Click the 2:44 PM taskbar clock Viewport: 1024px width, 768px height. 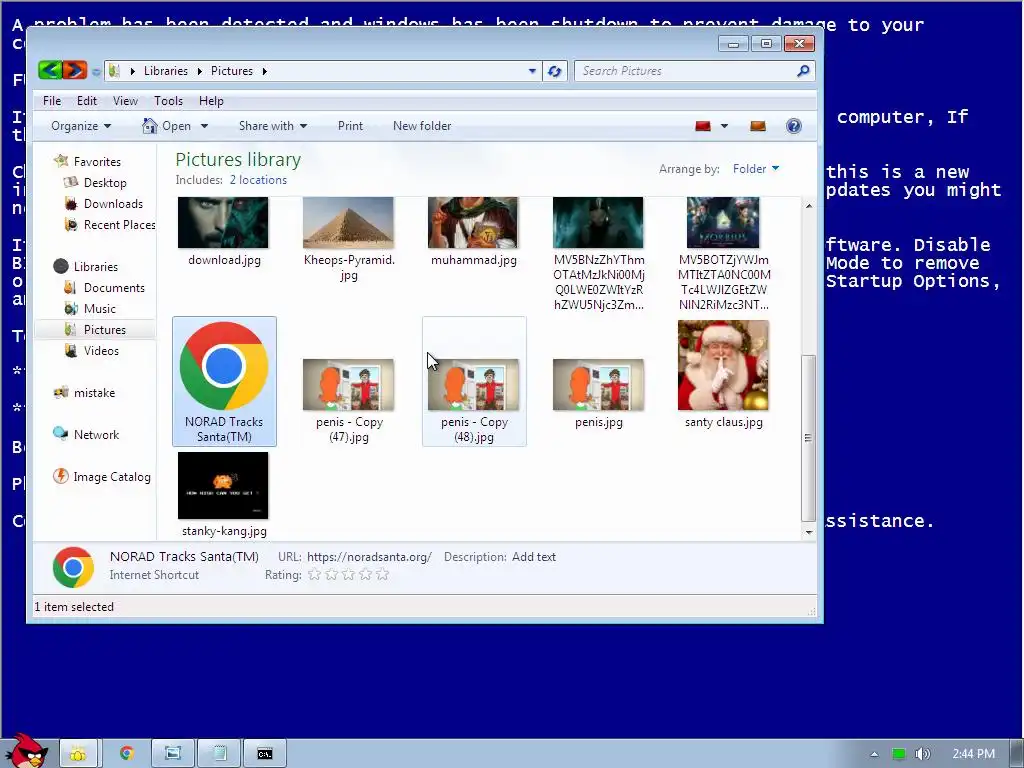(973, 754)
